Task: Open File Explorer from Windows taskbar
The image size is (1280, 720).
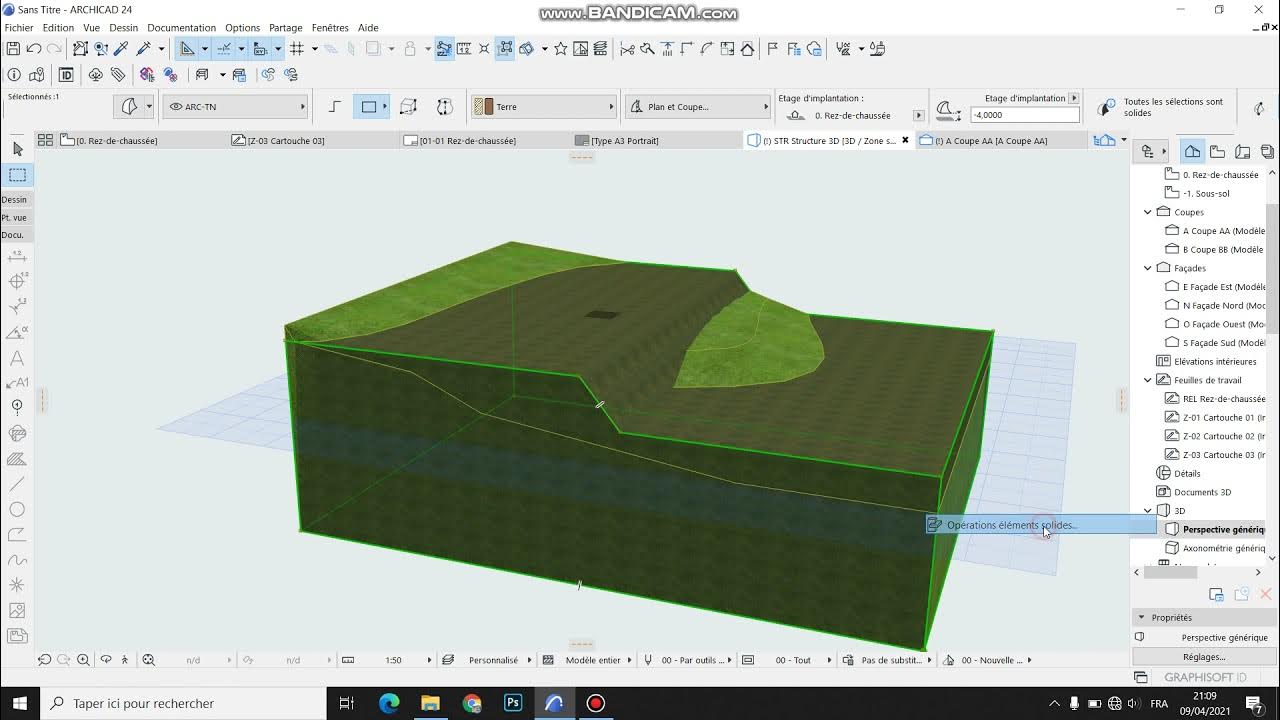Action: pos(429,703)
